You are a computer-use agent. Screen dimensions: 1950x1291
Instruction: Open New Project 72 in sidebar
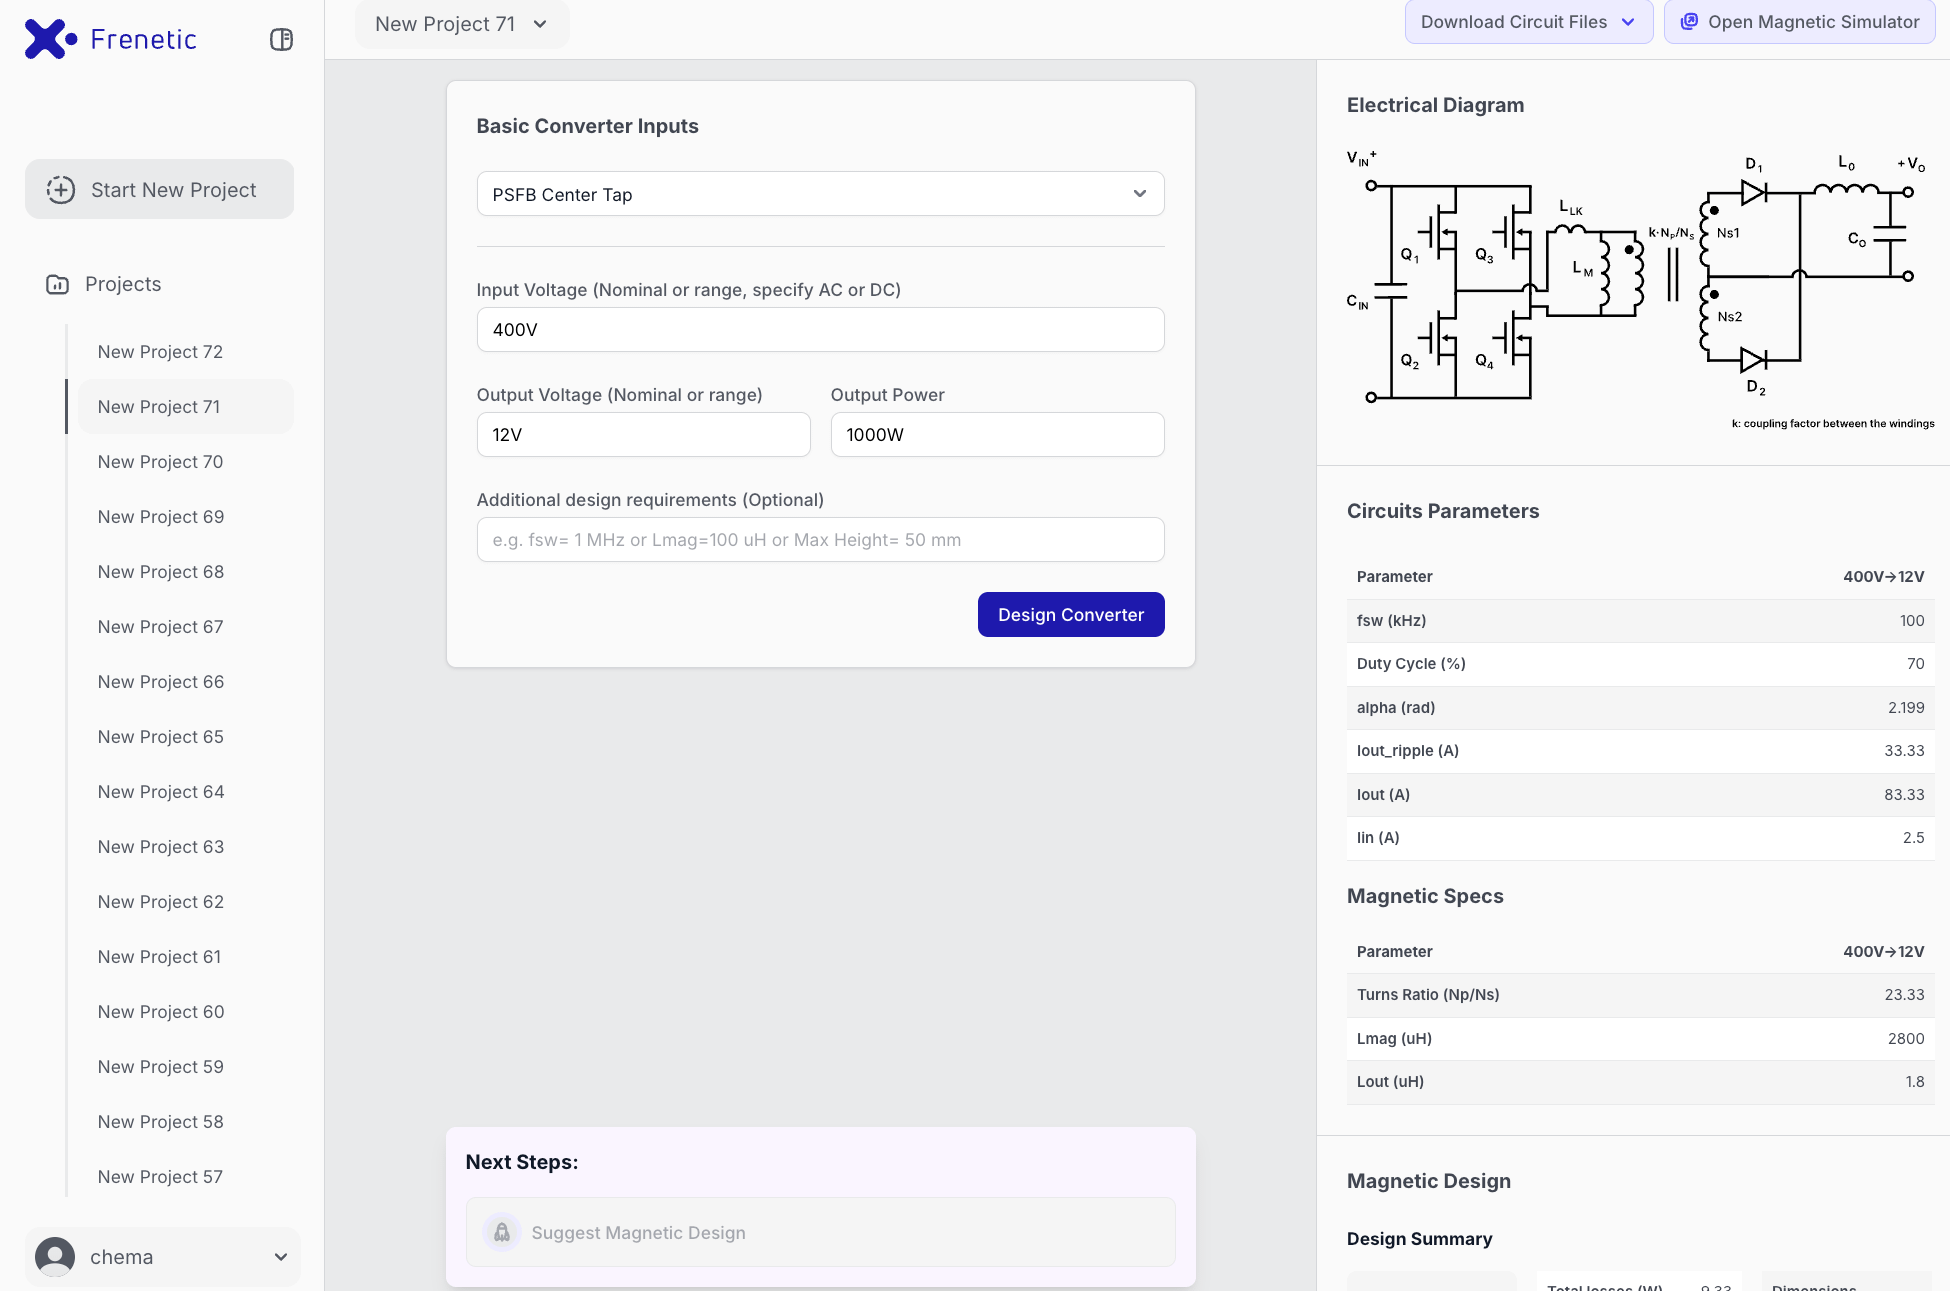pyautogui.click(x=186, y=352)
